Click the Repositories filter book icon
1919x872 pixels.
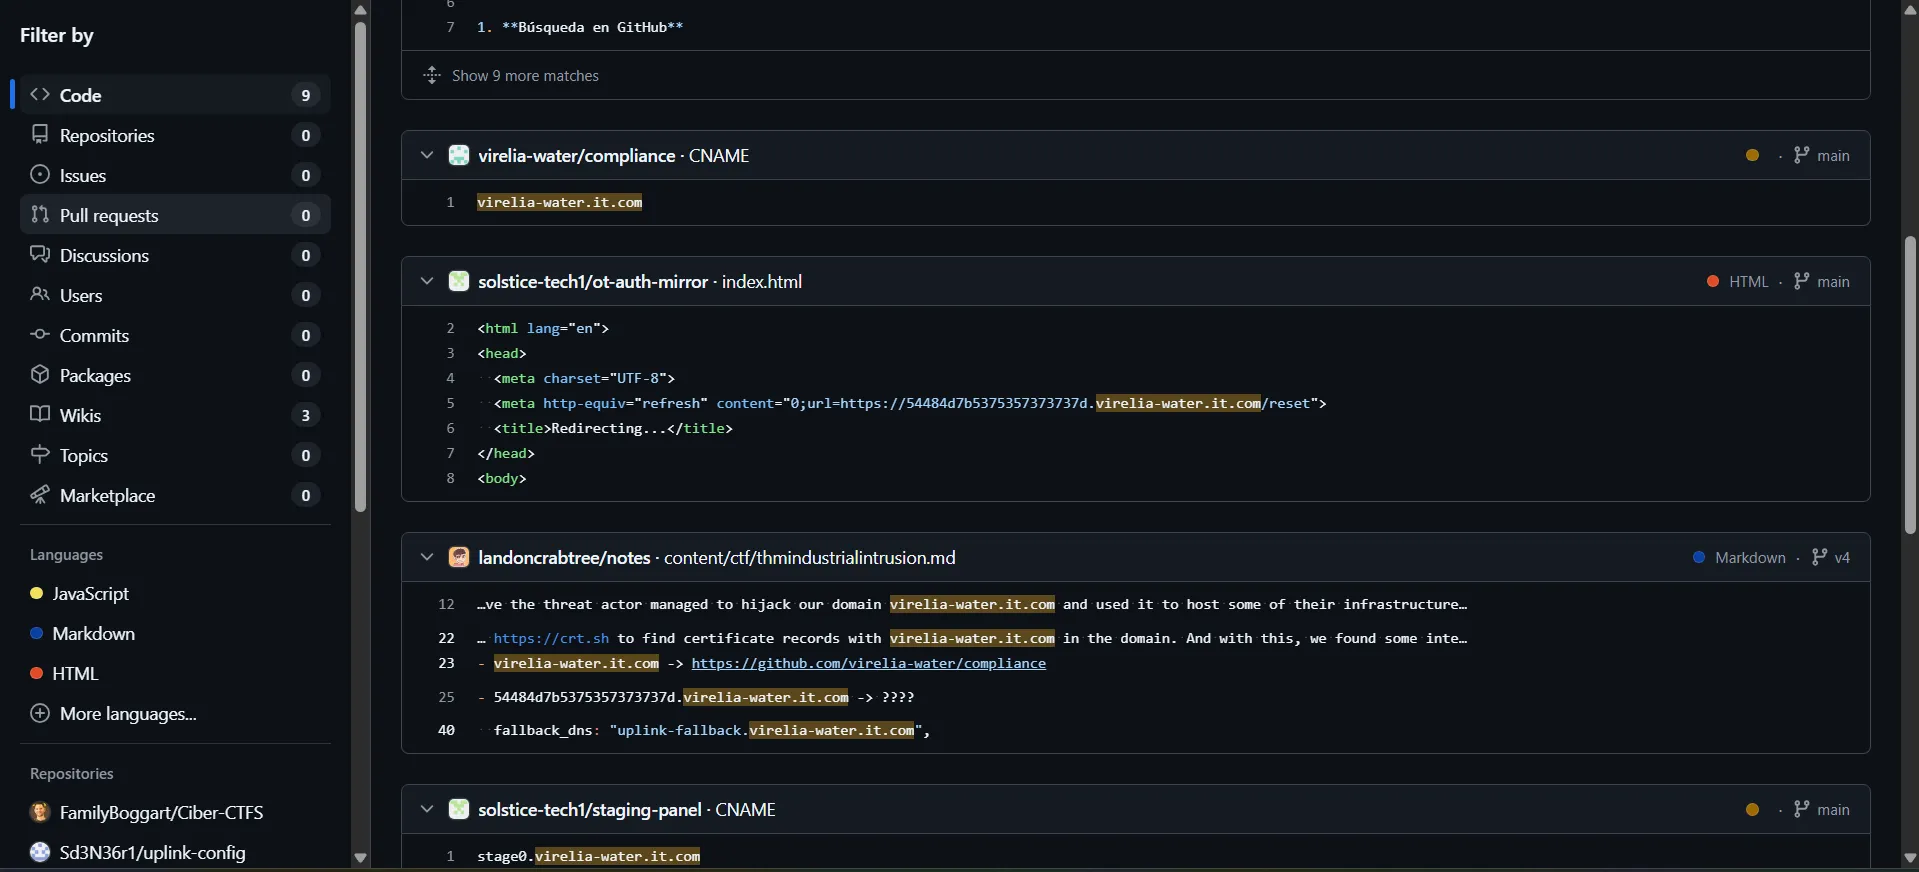[x=40, y=134]
